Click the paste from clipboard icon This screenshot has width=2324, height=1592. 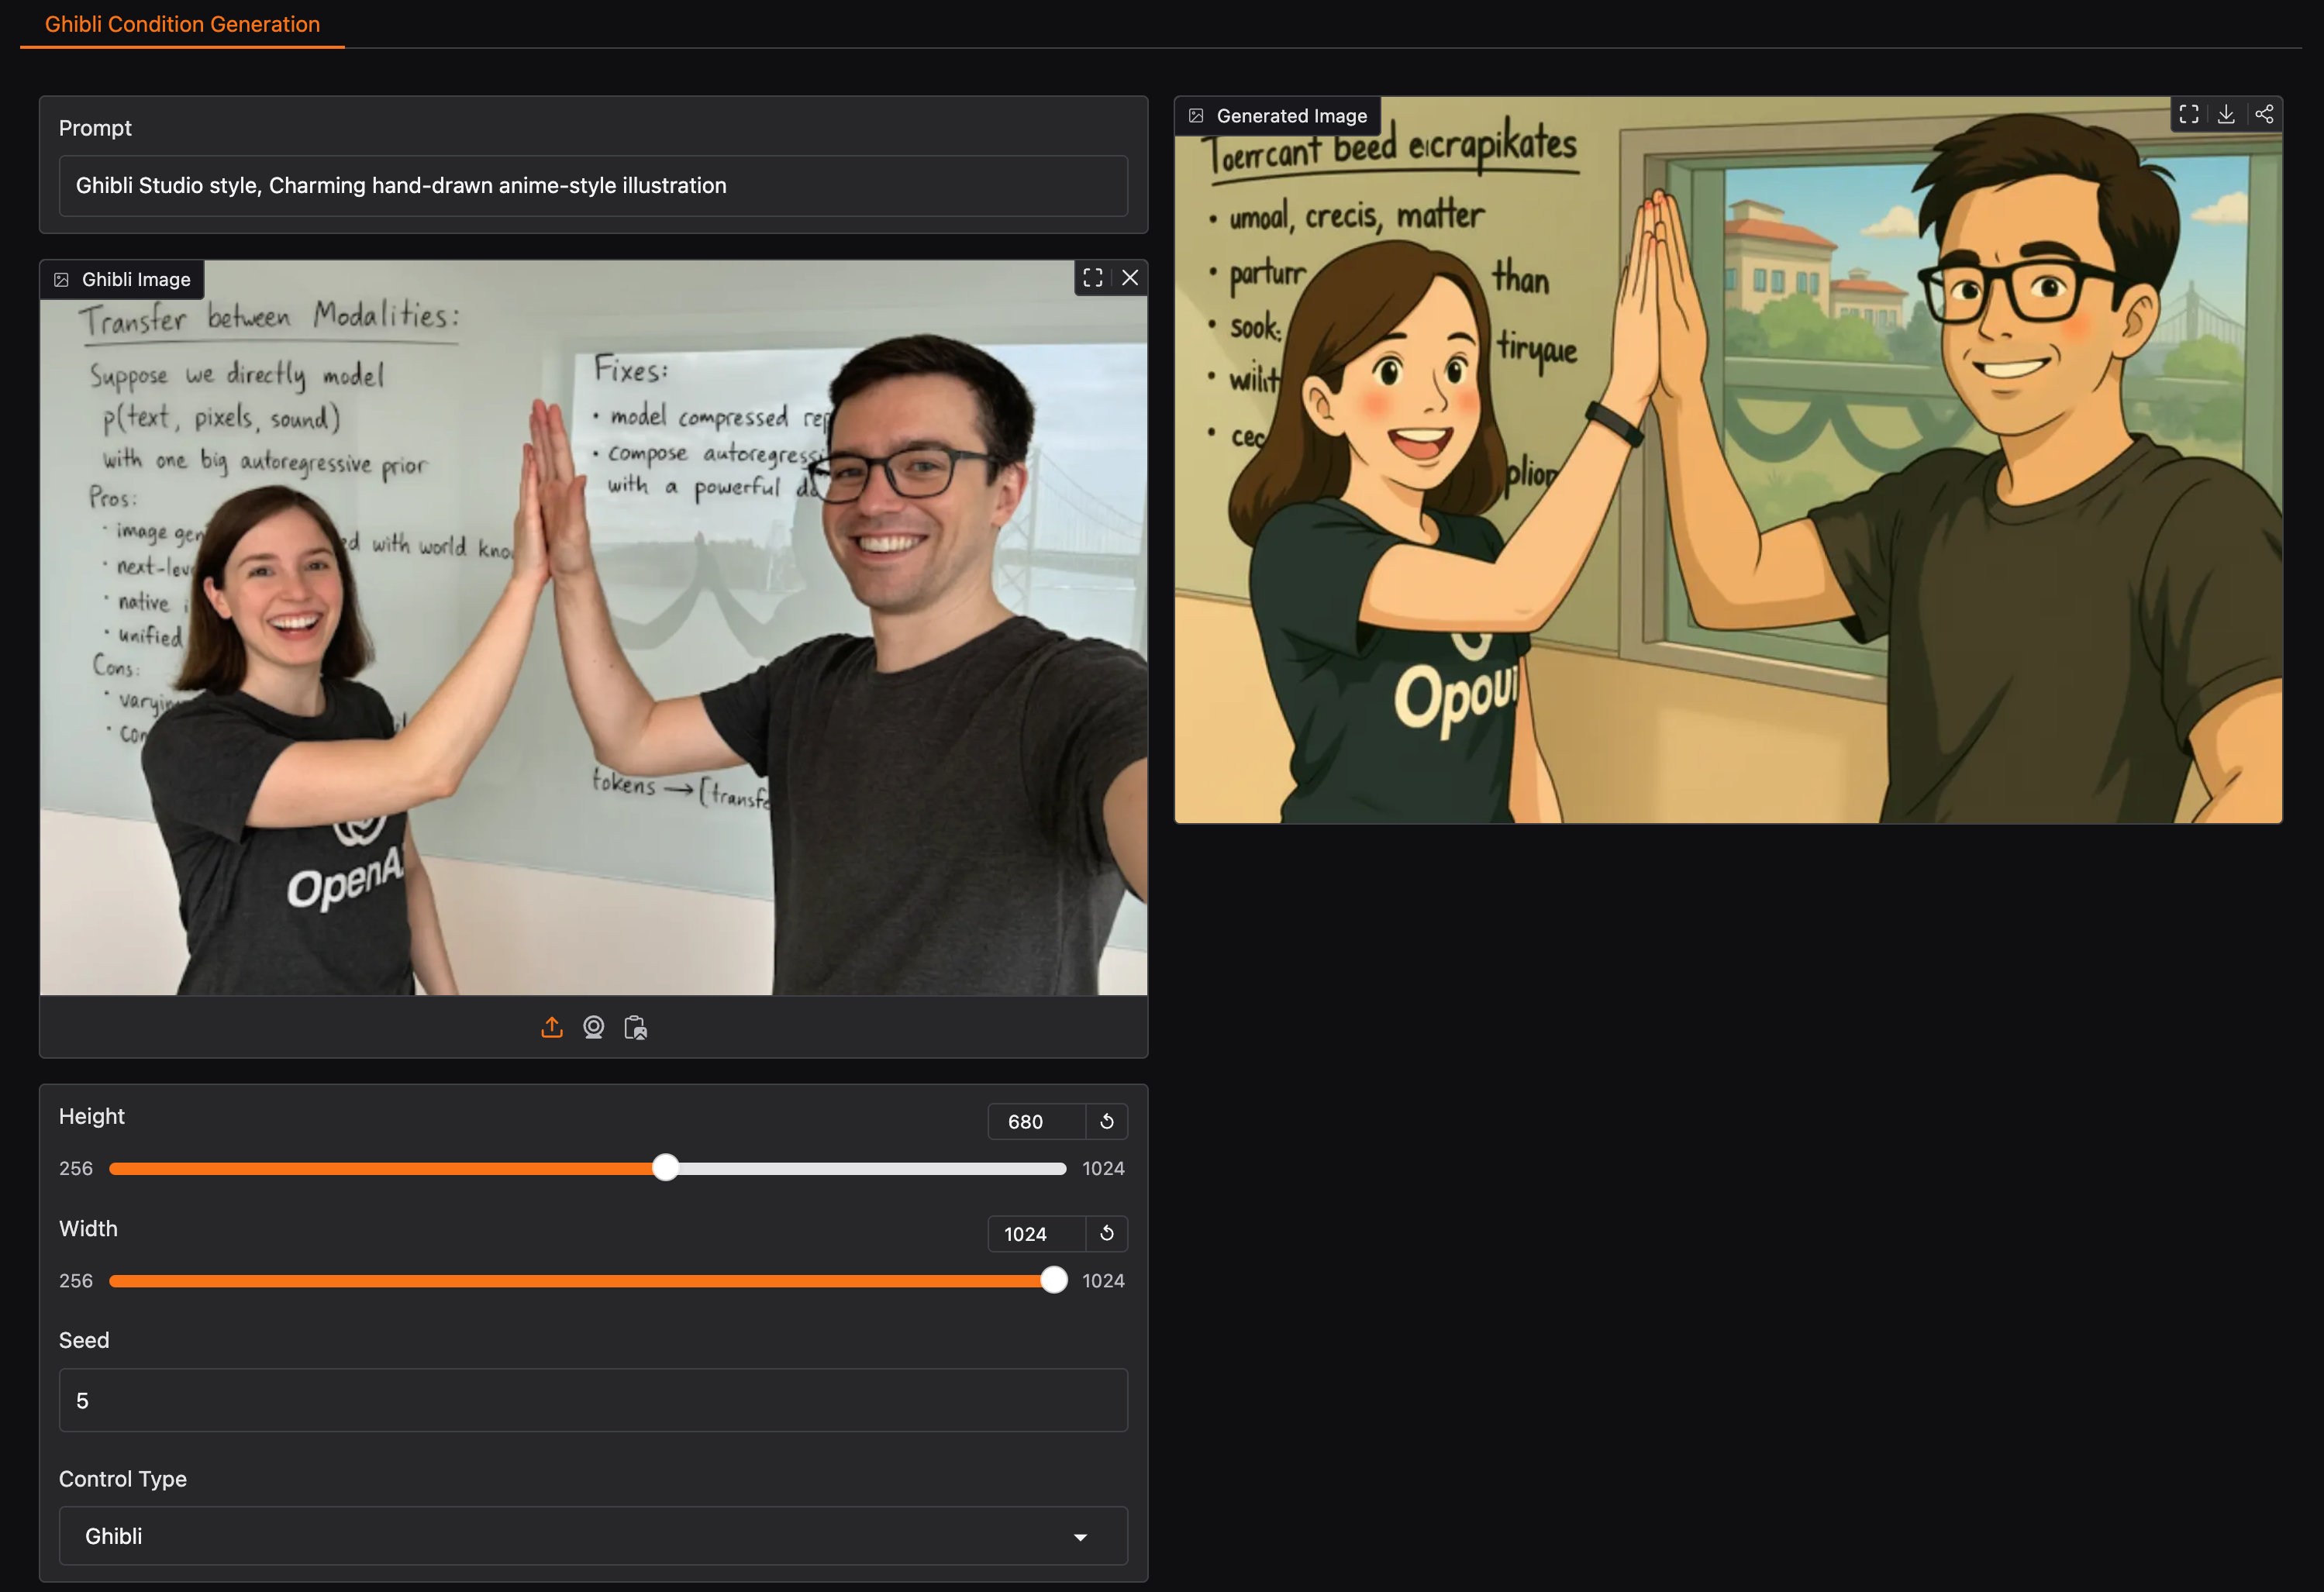click(x=635, y=1027)
